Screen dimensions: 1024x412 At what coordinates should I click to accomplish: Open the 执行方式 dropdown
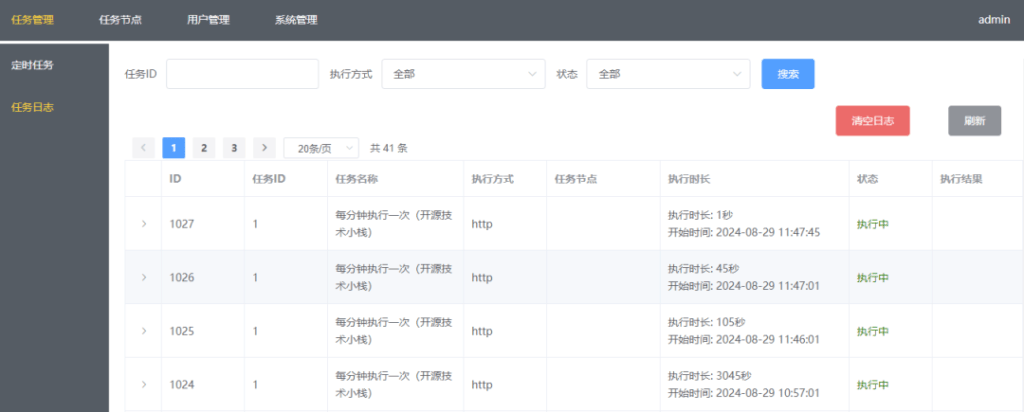[x=464, y=74]
